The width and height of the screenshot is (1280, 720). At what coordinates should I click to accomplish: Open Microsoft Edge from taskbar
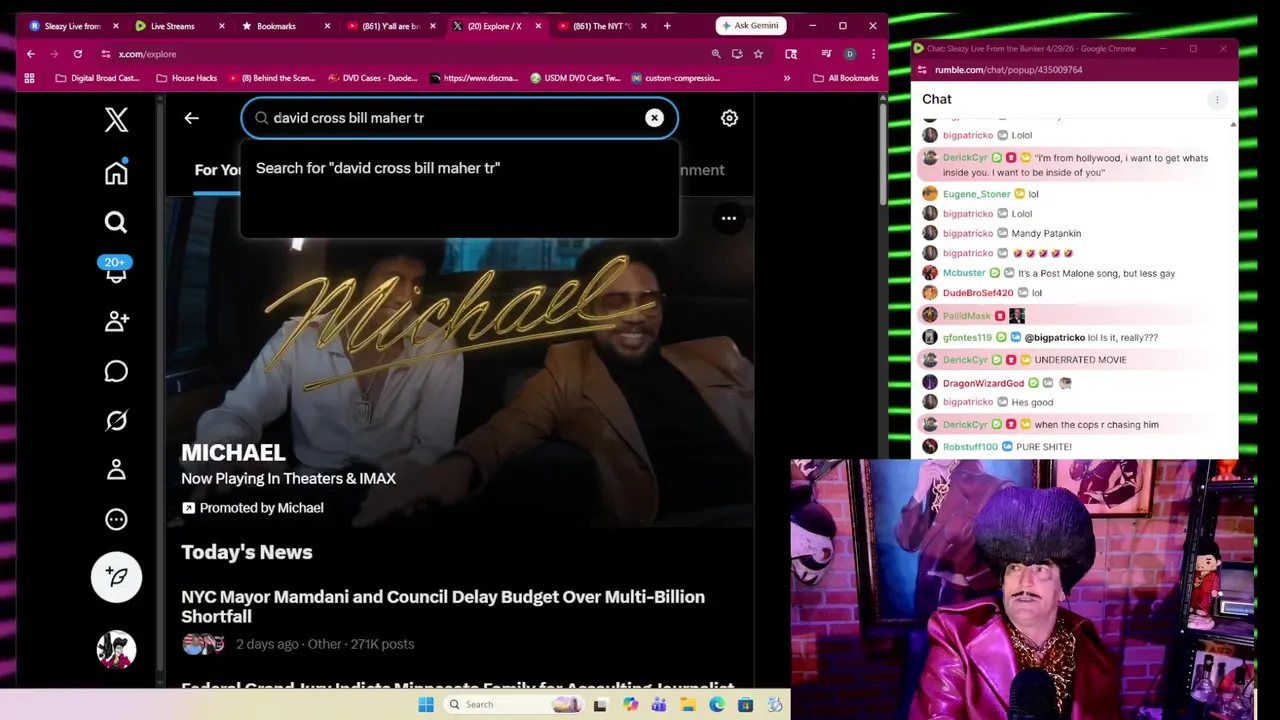coord(717,705)
